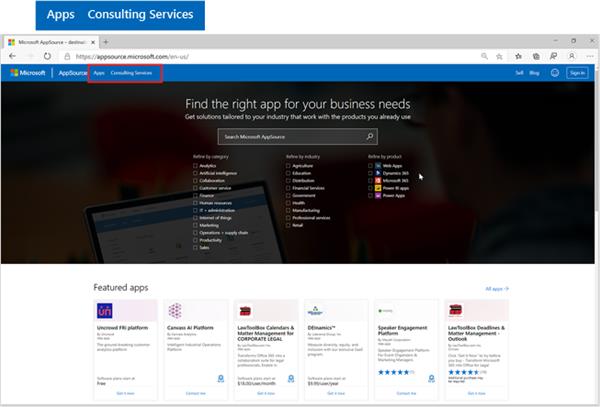Image resolution: width=600 pixels, height=407 pixels.
Task: Click the search magnifier icon
Action: (x=370, y=137)
